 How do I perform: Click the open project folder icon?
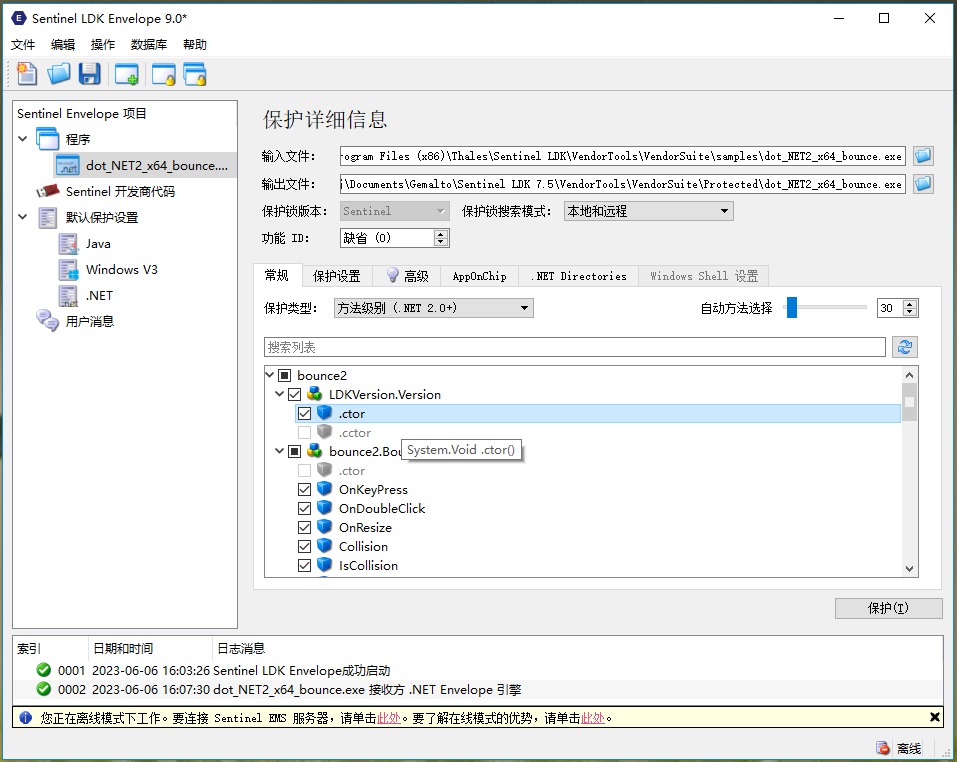59,73
